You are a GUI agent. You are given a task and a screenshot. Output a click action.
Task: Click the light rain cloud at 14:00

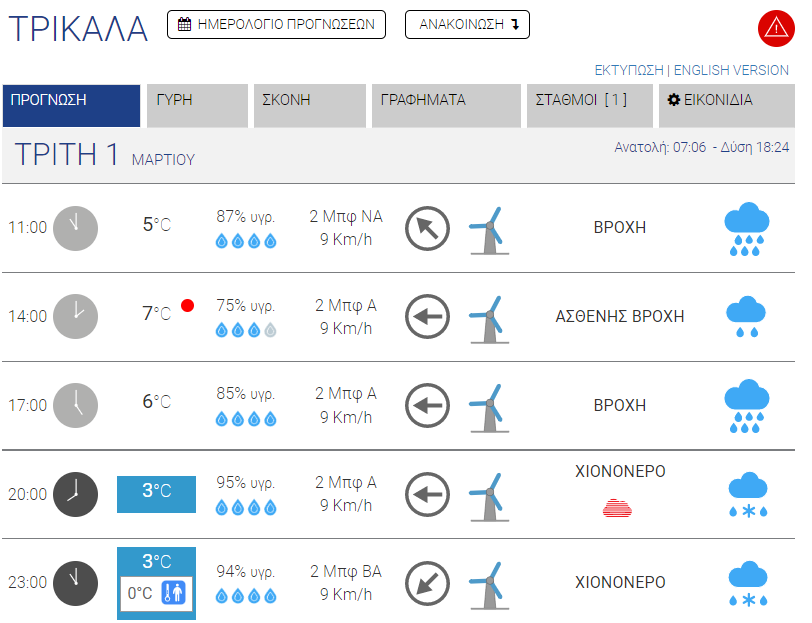pos(746,317)
